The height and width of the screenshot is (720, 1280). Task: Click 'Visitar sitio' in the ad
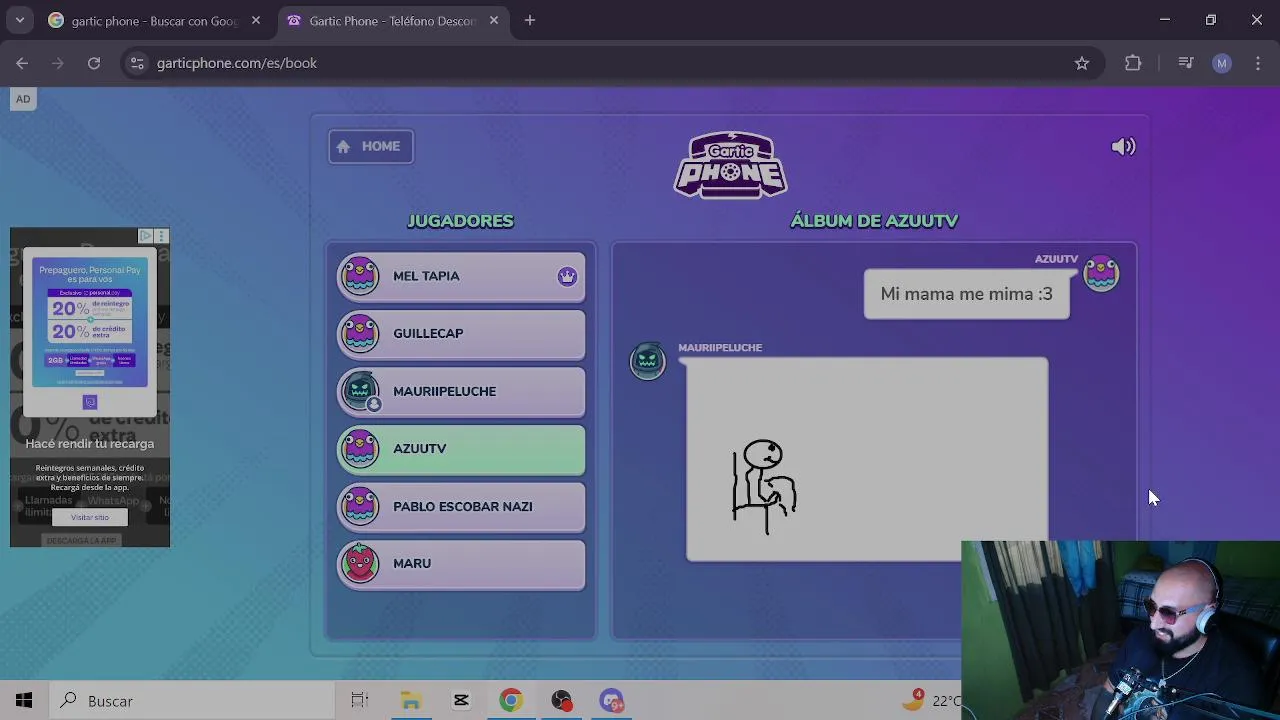[90, 517]
